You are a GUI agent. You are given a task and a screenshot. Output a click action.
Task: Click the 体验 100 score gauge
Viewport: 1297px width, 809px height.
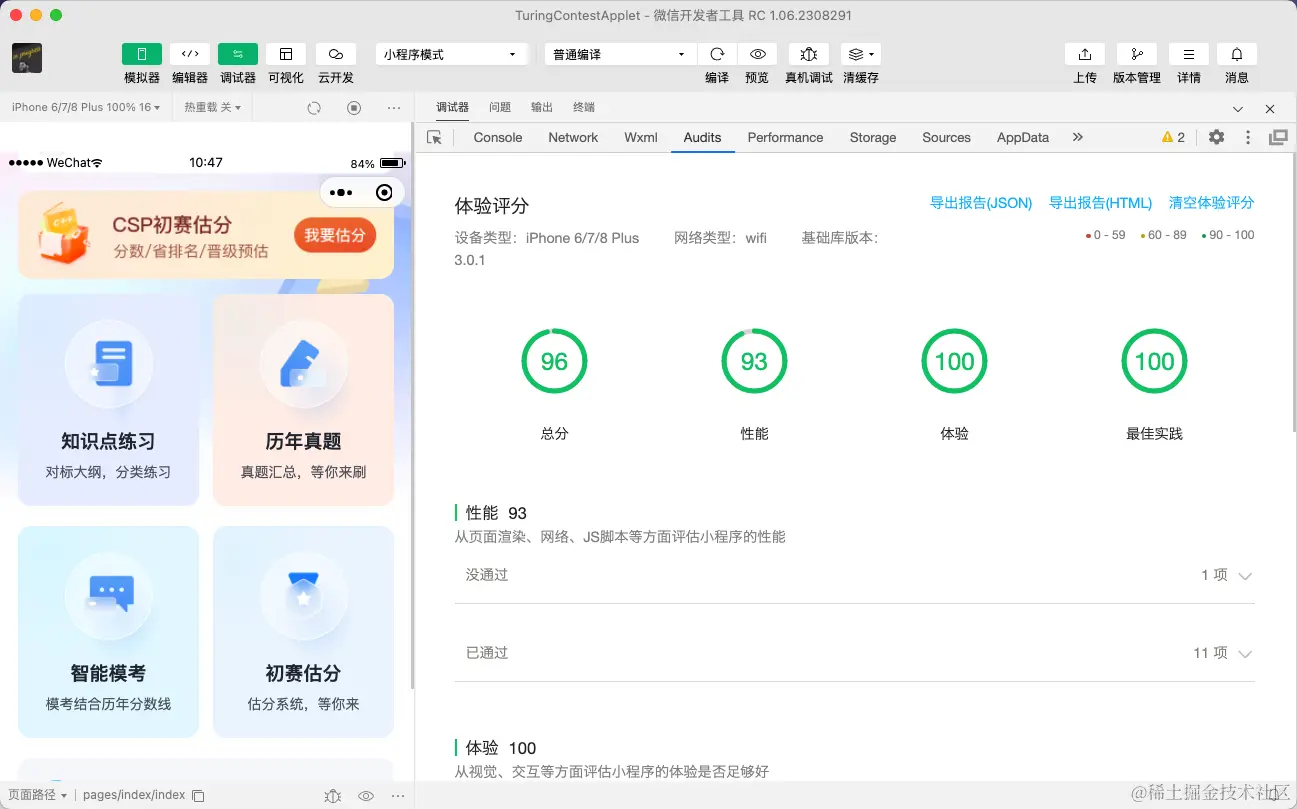[x=954, y=361]
